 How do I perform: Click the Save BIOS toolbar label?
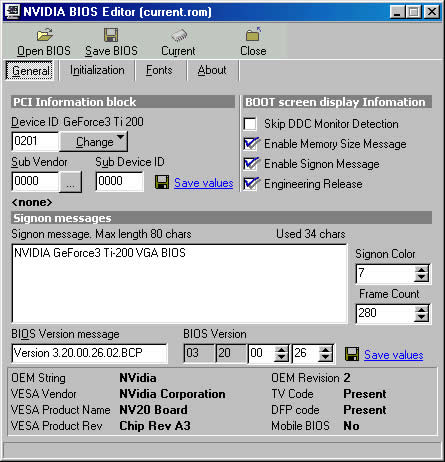pyautogui.click(x=111, y=51)
